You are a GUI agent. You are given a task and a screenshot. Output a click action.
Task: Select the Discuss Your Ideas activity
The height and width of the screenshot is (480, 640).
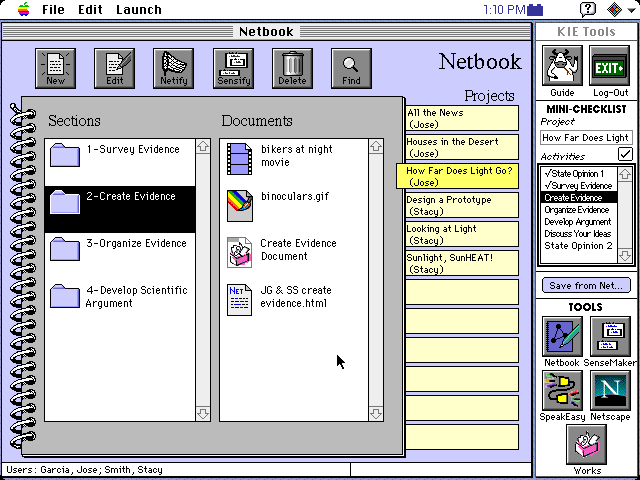click(x=579, y=234)
